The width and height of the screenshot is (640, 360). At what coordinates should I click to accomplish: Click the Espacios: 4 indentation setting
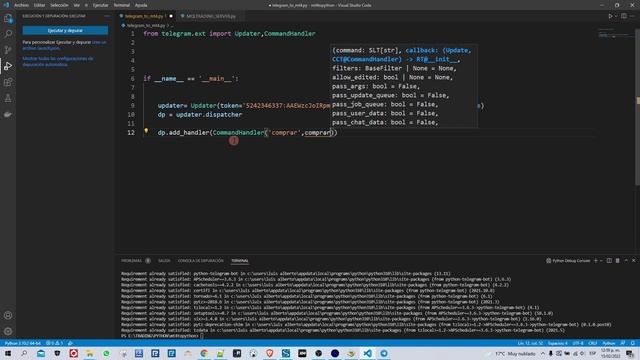click(558, 343)
